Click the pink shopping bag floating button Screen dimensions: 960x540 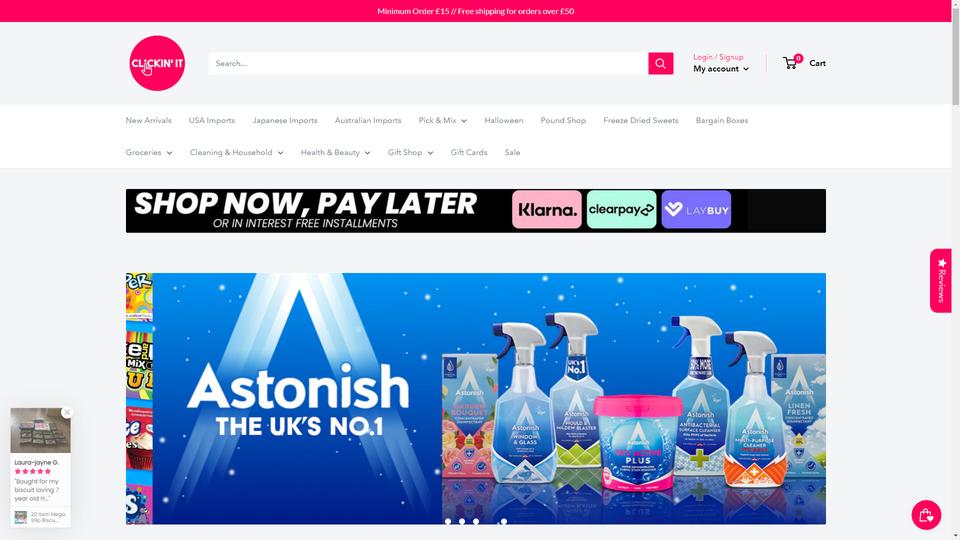926,514
